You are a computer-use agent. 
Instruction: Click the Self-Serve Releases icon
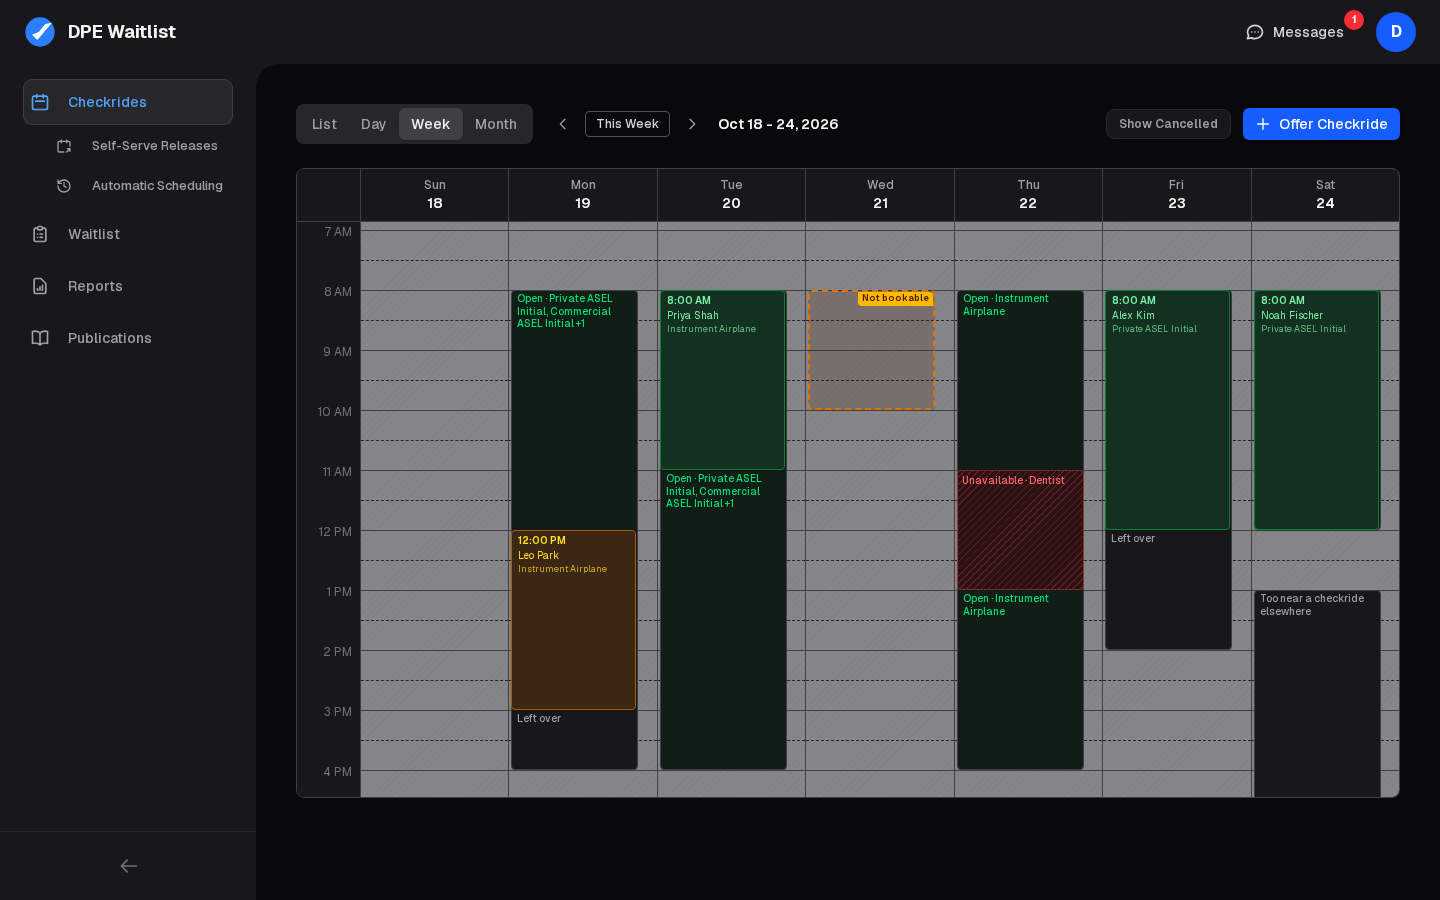point(64,146)
